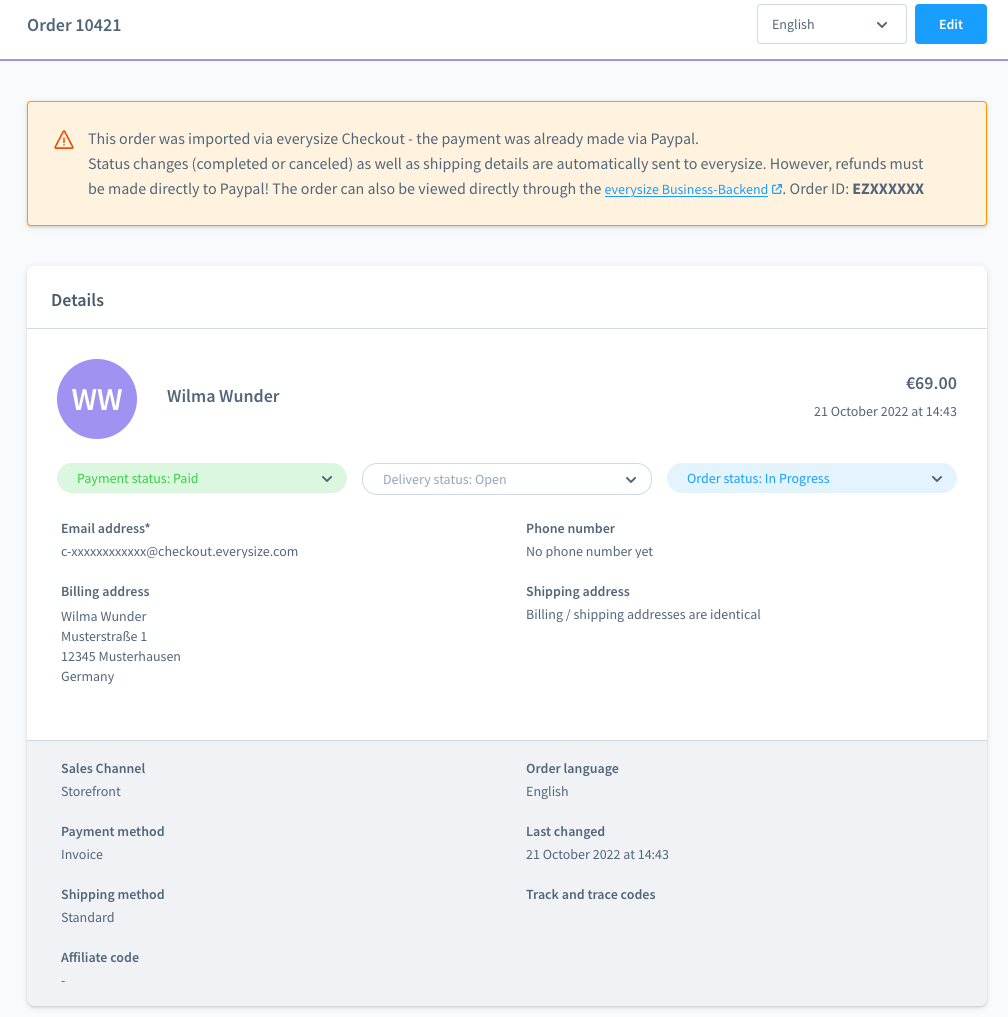Viewport: 1008px width, 1017px height.
Task: Click chevron in Payment status dropdown
Action: point(327,479)
